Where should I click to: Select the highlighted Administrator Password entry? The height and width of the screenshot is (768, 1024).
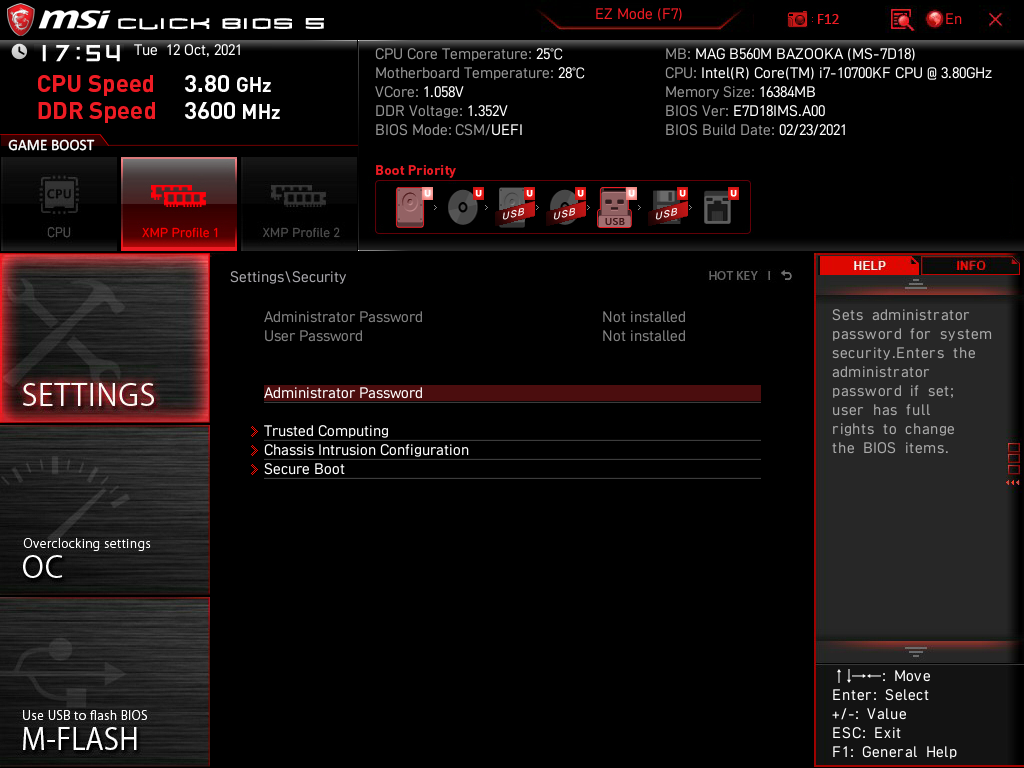click(512, 393)
